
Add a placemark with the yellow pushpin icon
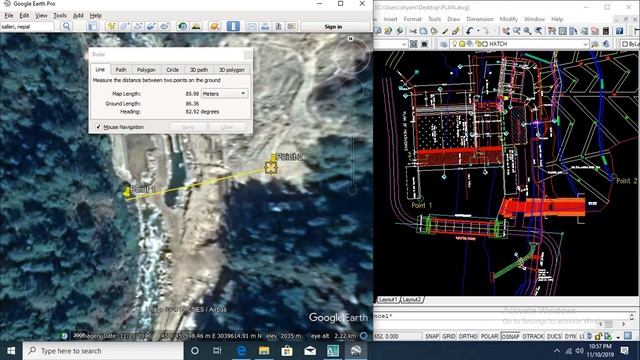tap(111, 27)
